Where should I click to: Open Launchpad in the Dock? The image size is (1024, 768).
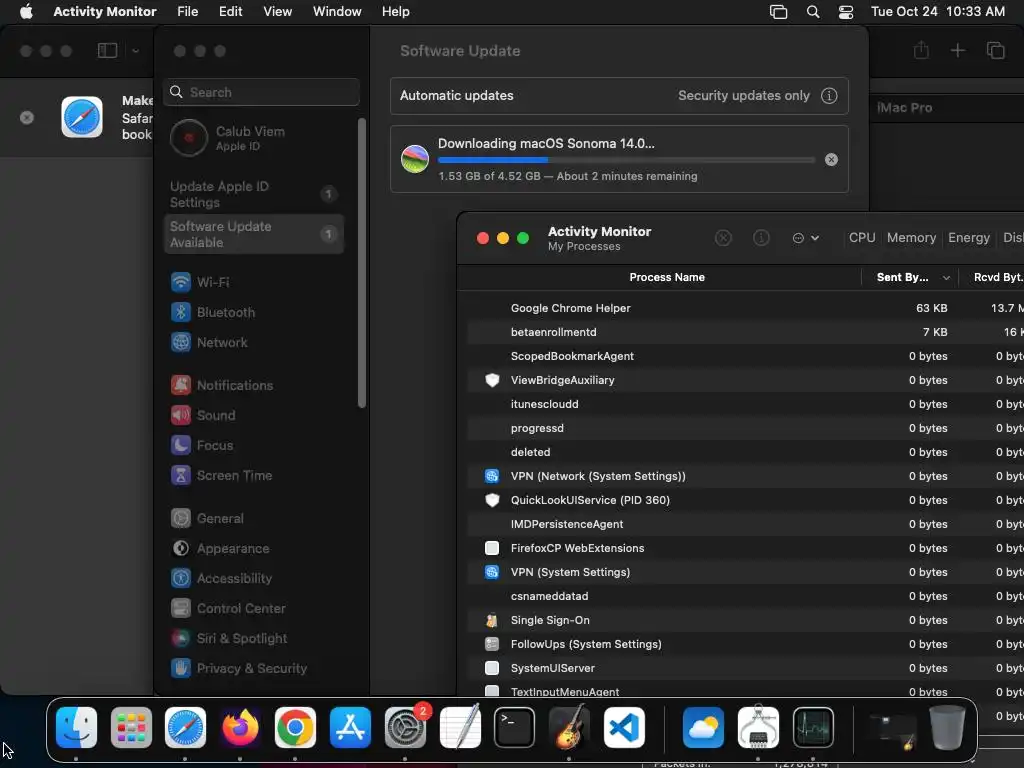click(131, 727)
